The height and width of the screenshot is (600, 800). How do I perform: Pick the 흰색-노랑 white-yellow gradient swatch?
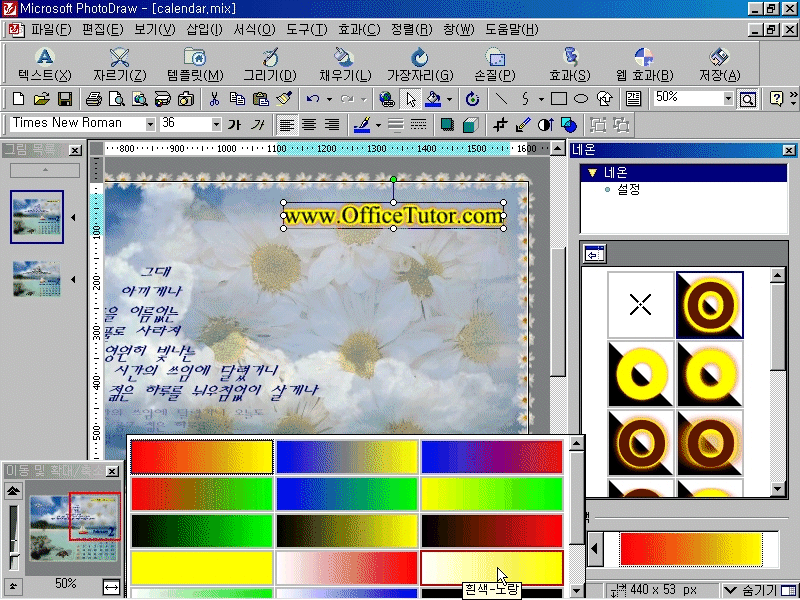coord(491,567)
